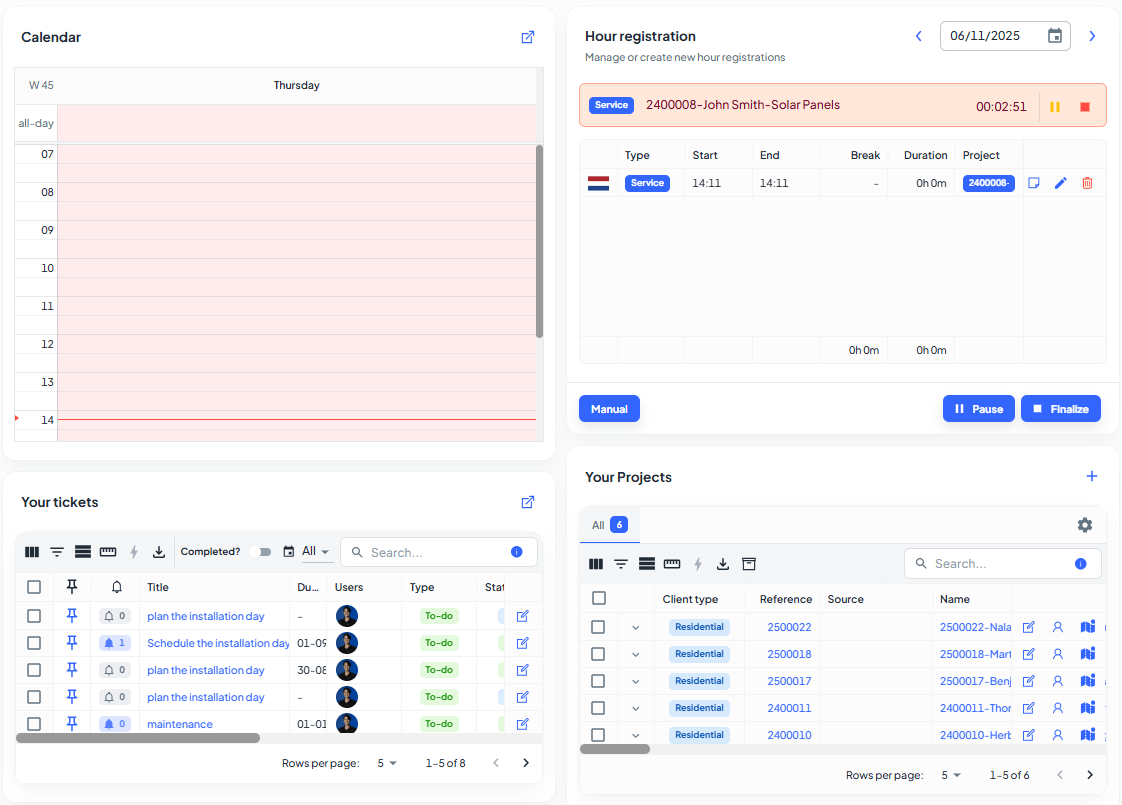Archive projects using the archive icon
This screenshot has width=1122, height=805.
[748, 564]
